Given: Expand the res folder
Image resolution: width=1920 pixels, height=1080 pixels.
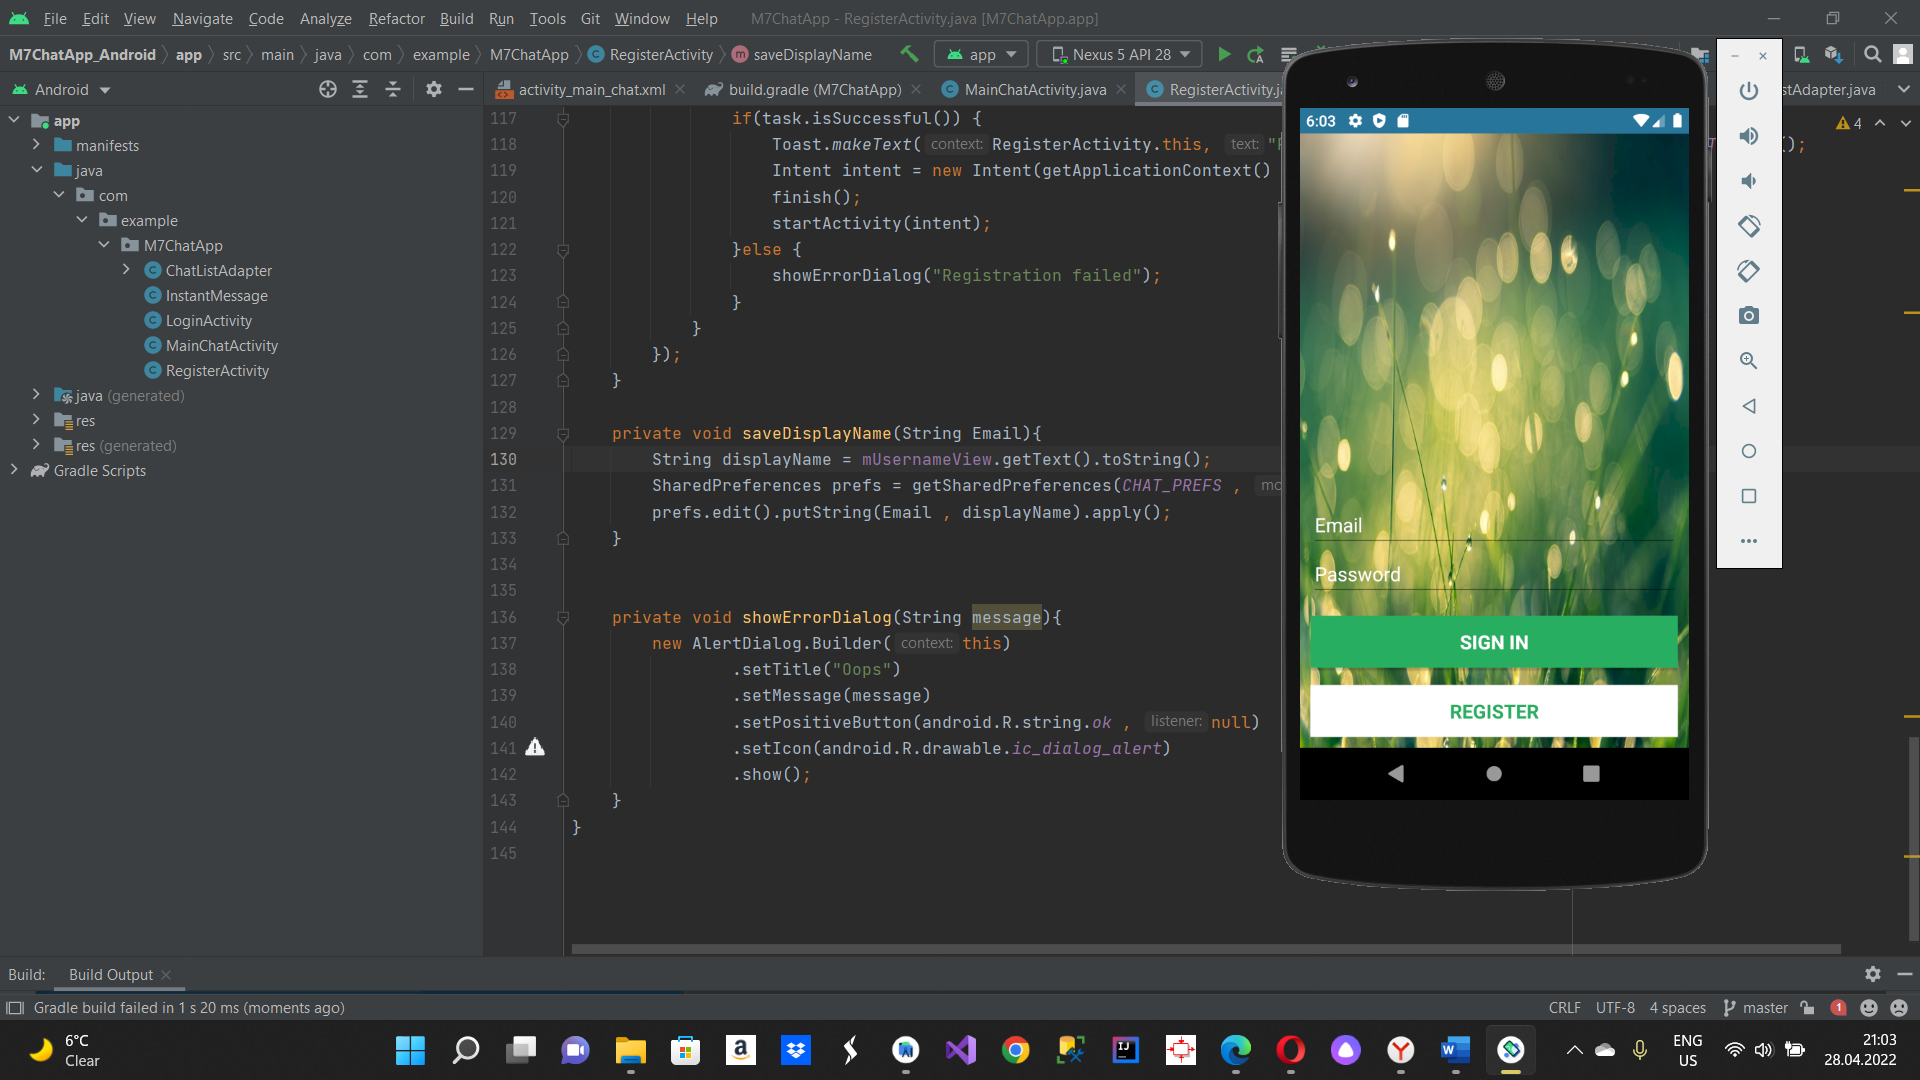Looking at the screenshot, I should coord(36,420).
